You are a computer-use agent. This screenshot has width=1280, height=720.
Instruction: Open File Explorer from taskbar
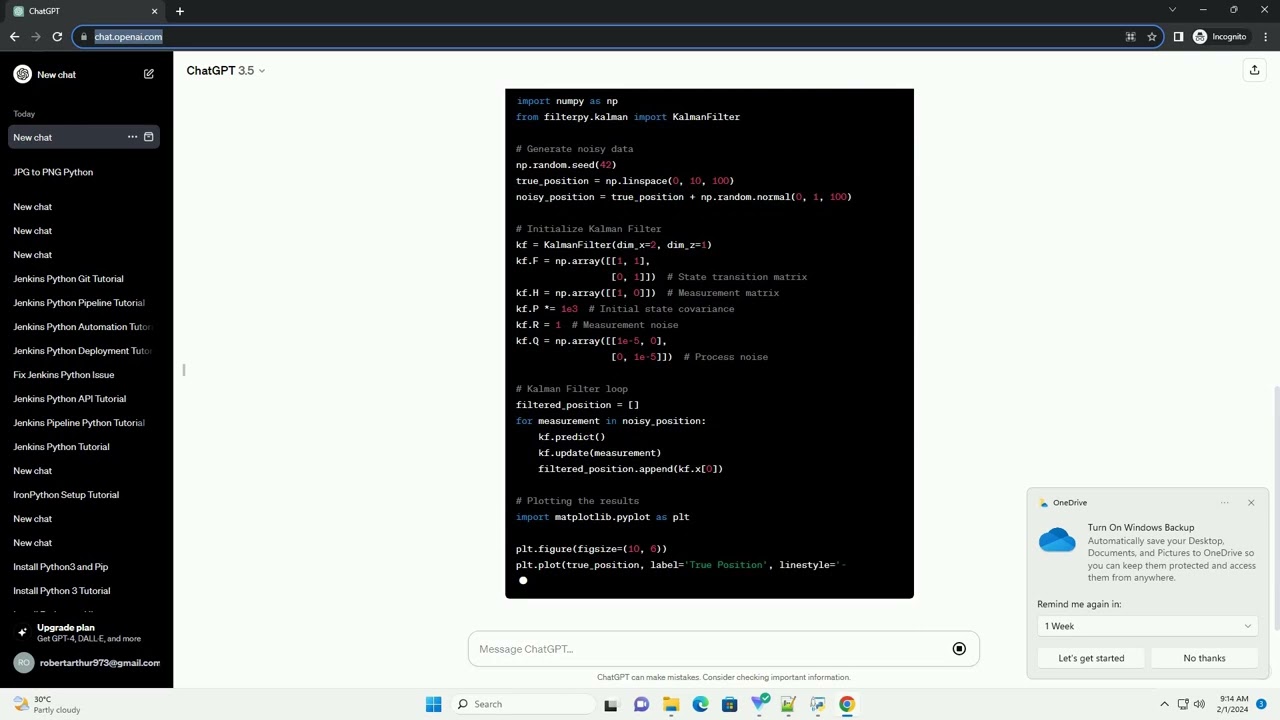(x=671, y=704)
